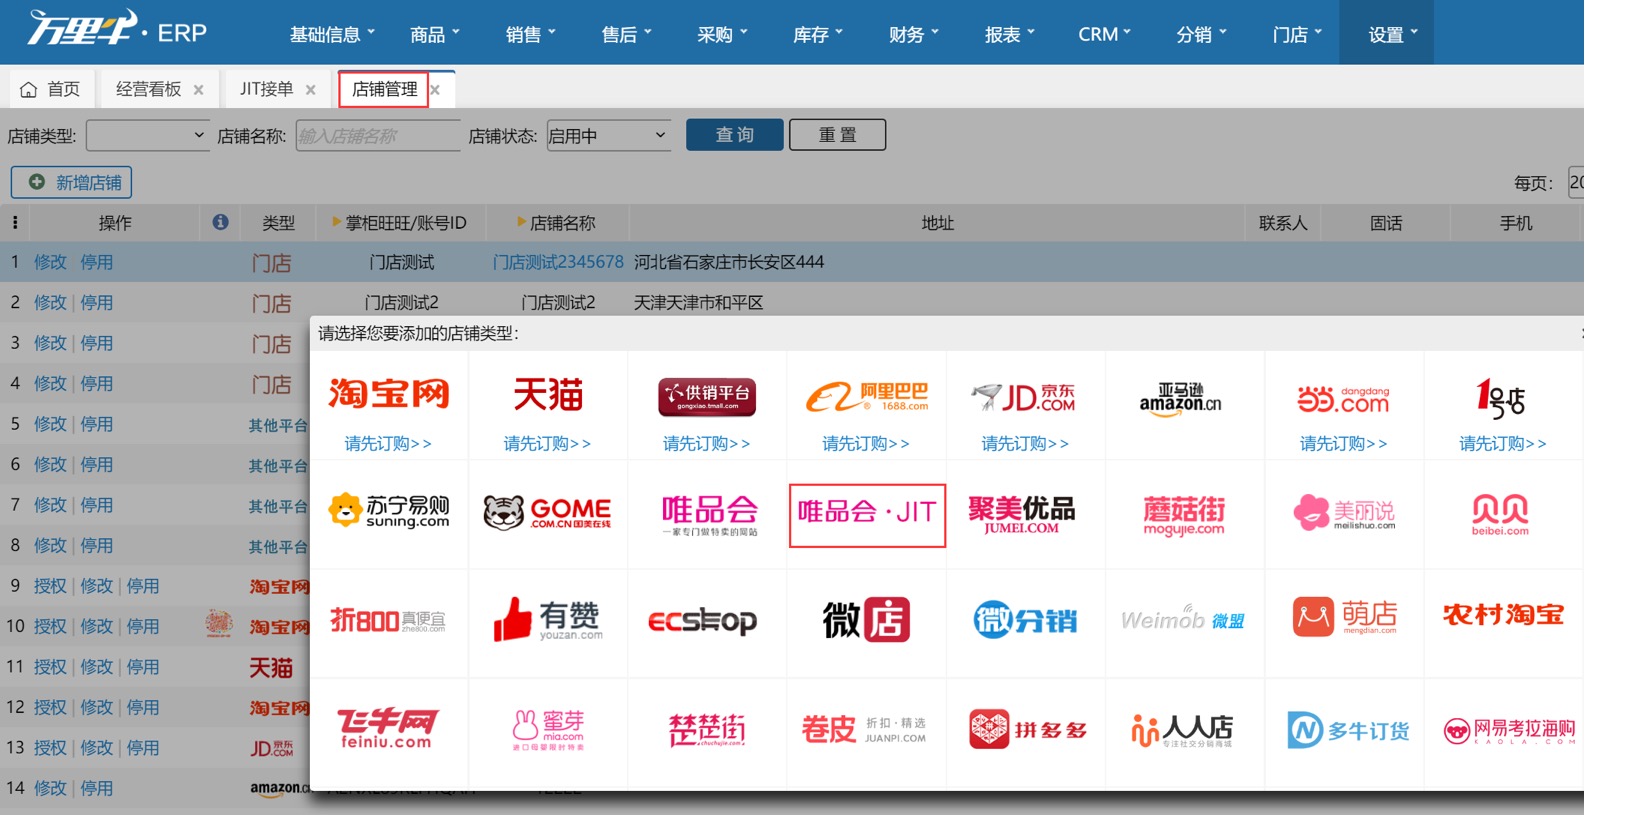Switch to the 经营看板 tab

click(149, 89)
